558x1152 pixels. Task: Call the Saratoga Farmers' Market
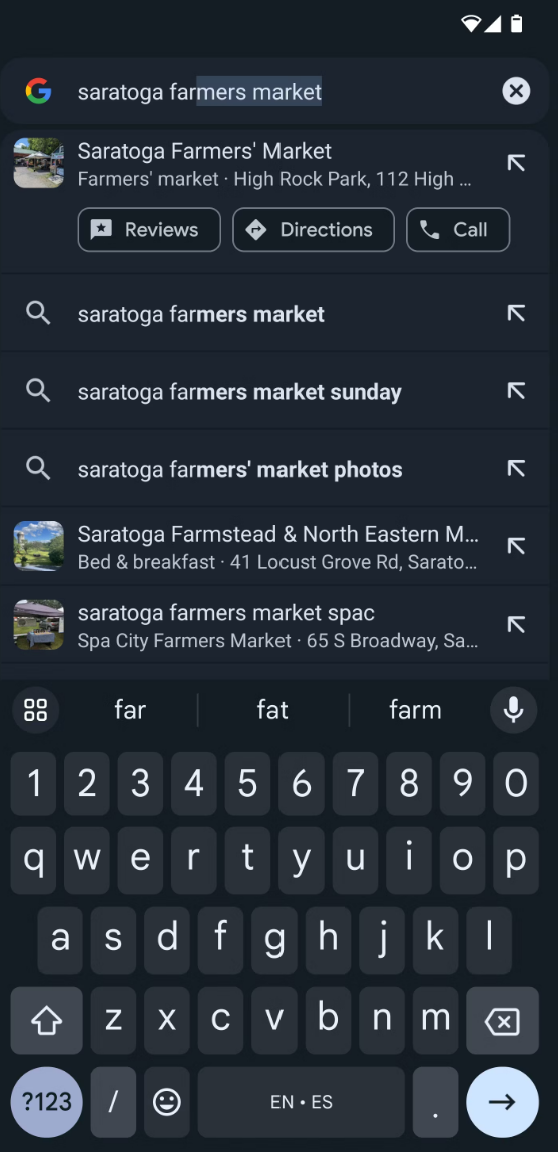(x=458, y=230)
